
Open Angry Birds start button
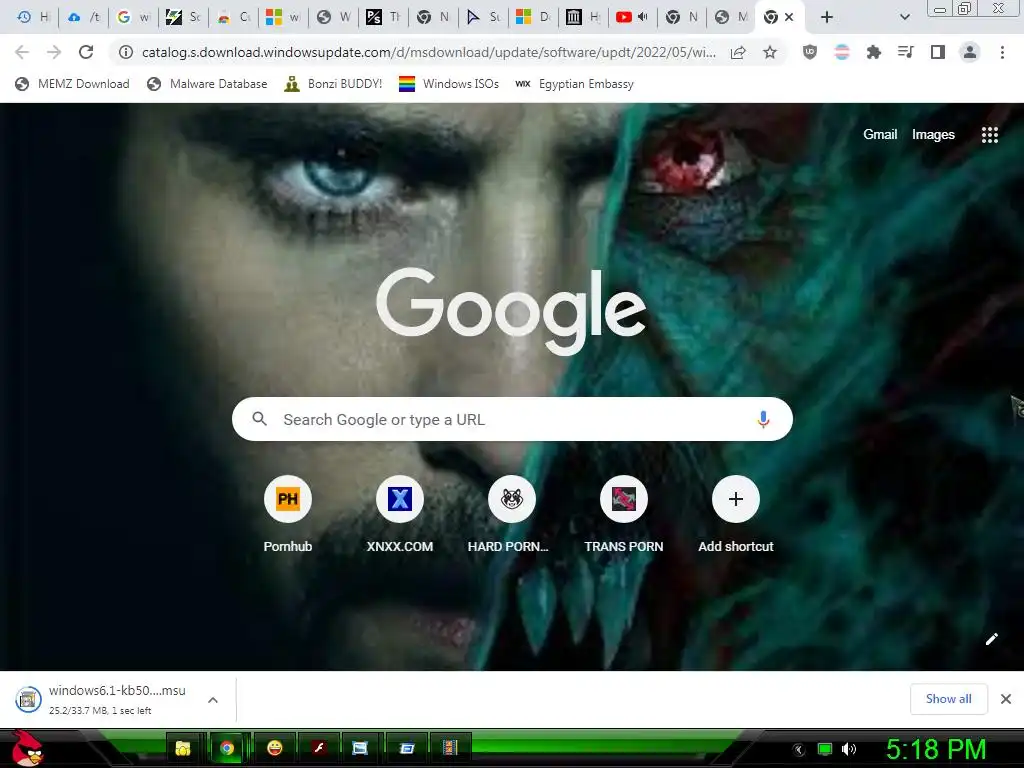click(x=27, y=748)
